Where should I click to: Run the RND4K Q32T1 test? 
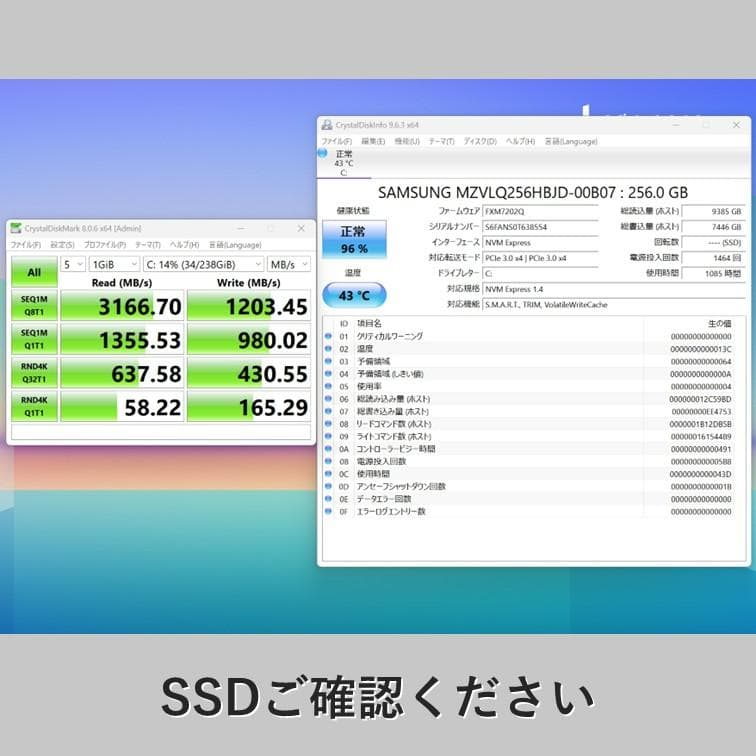34,373
